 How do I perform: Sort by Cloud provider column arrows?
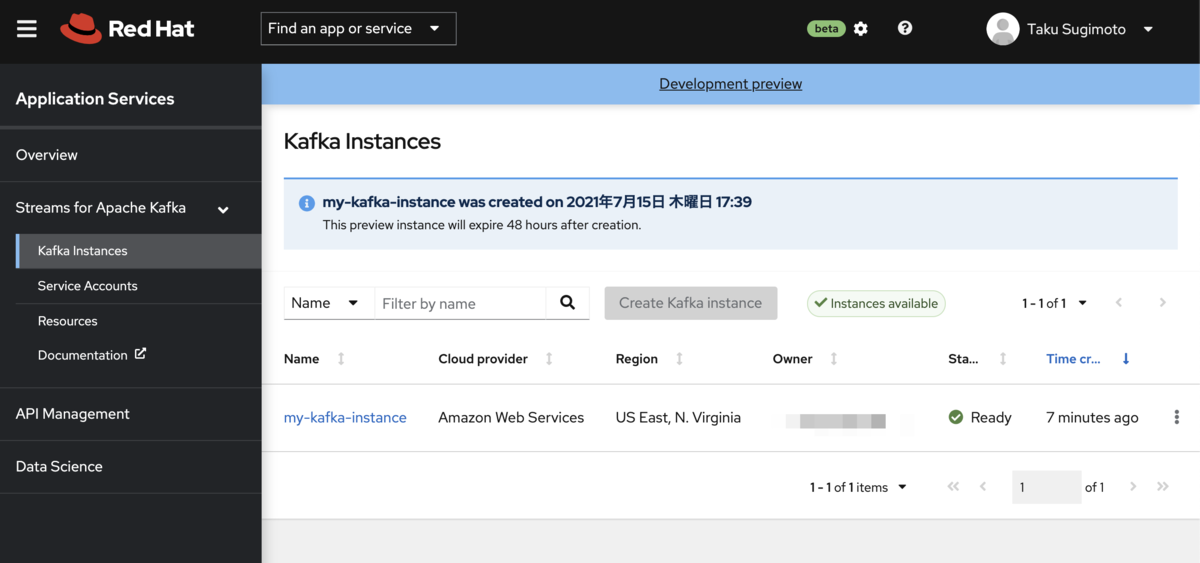click(549, 359)
